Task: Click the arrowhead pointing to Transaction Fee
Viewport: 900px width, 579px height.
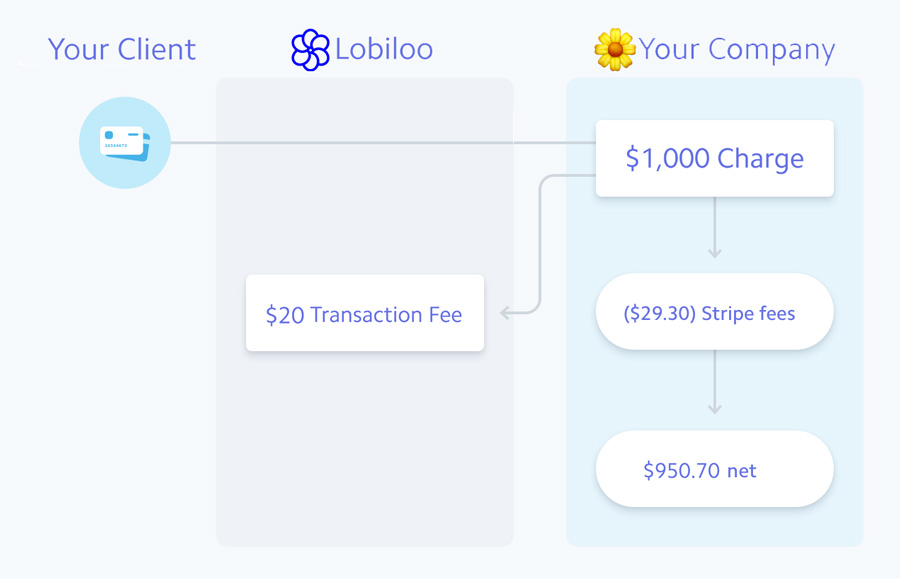Action: coord(505,313)
